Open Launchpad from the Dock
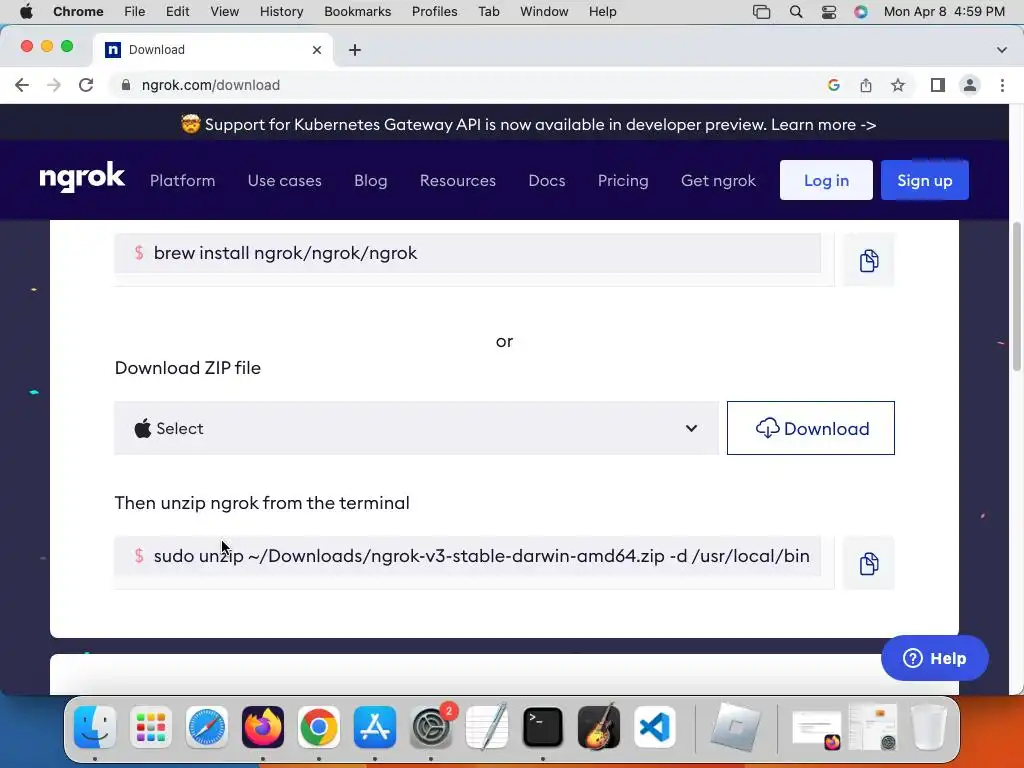Image resolution: width=1024 pixels, height=768 pixels. click(151, 726)
